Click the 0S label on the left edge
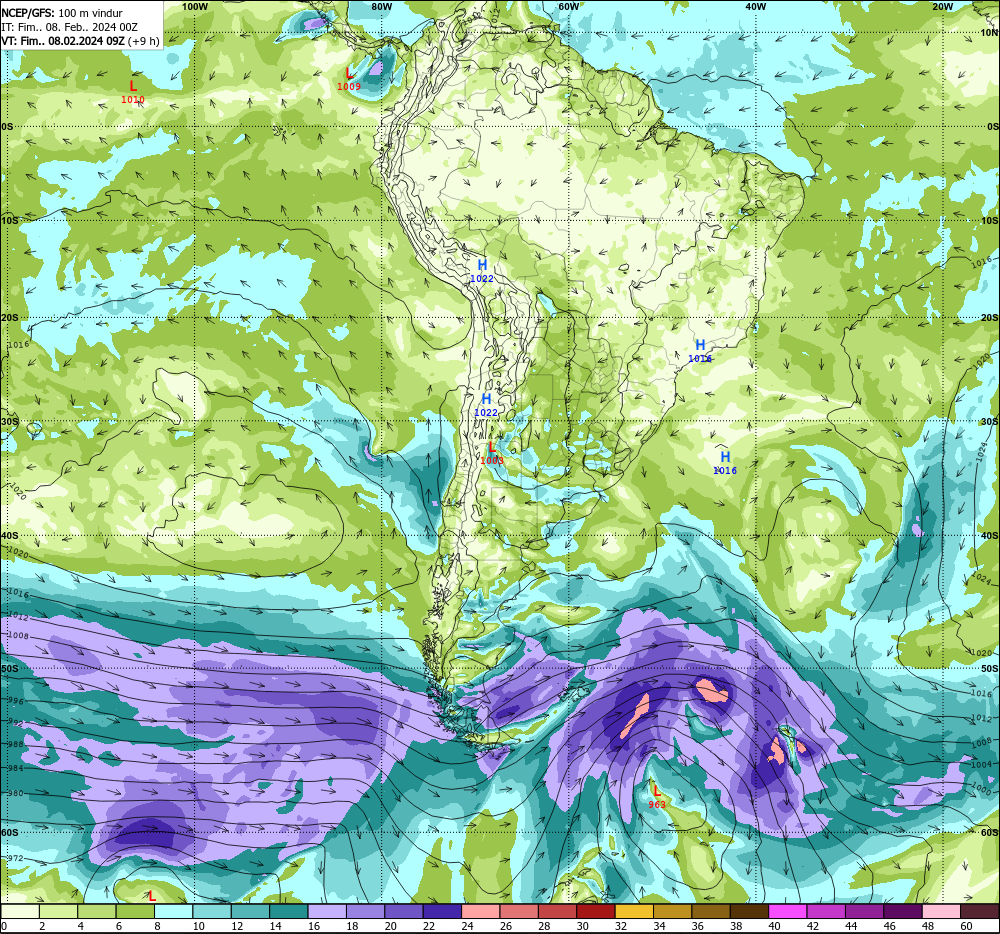 (7, 127)
